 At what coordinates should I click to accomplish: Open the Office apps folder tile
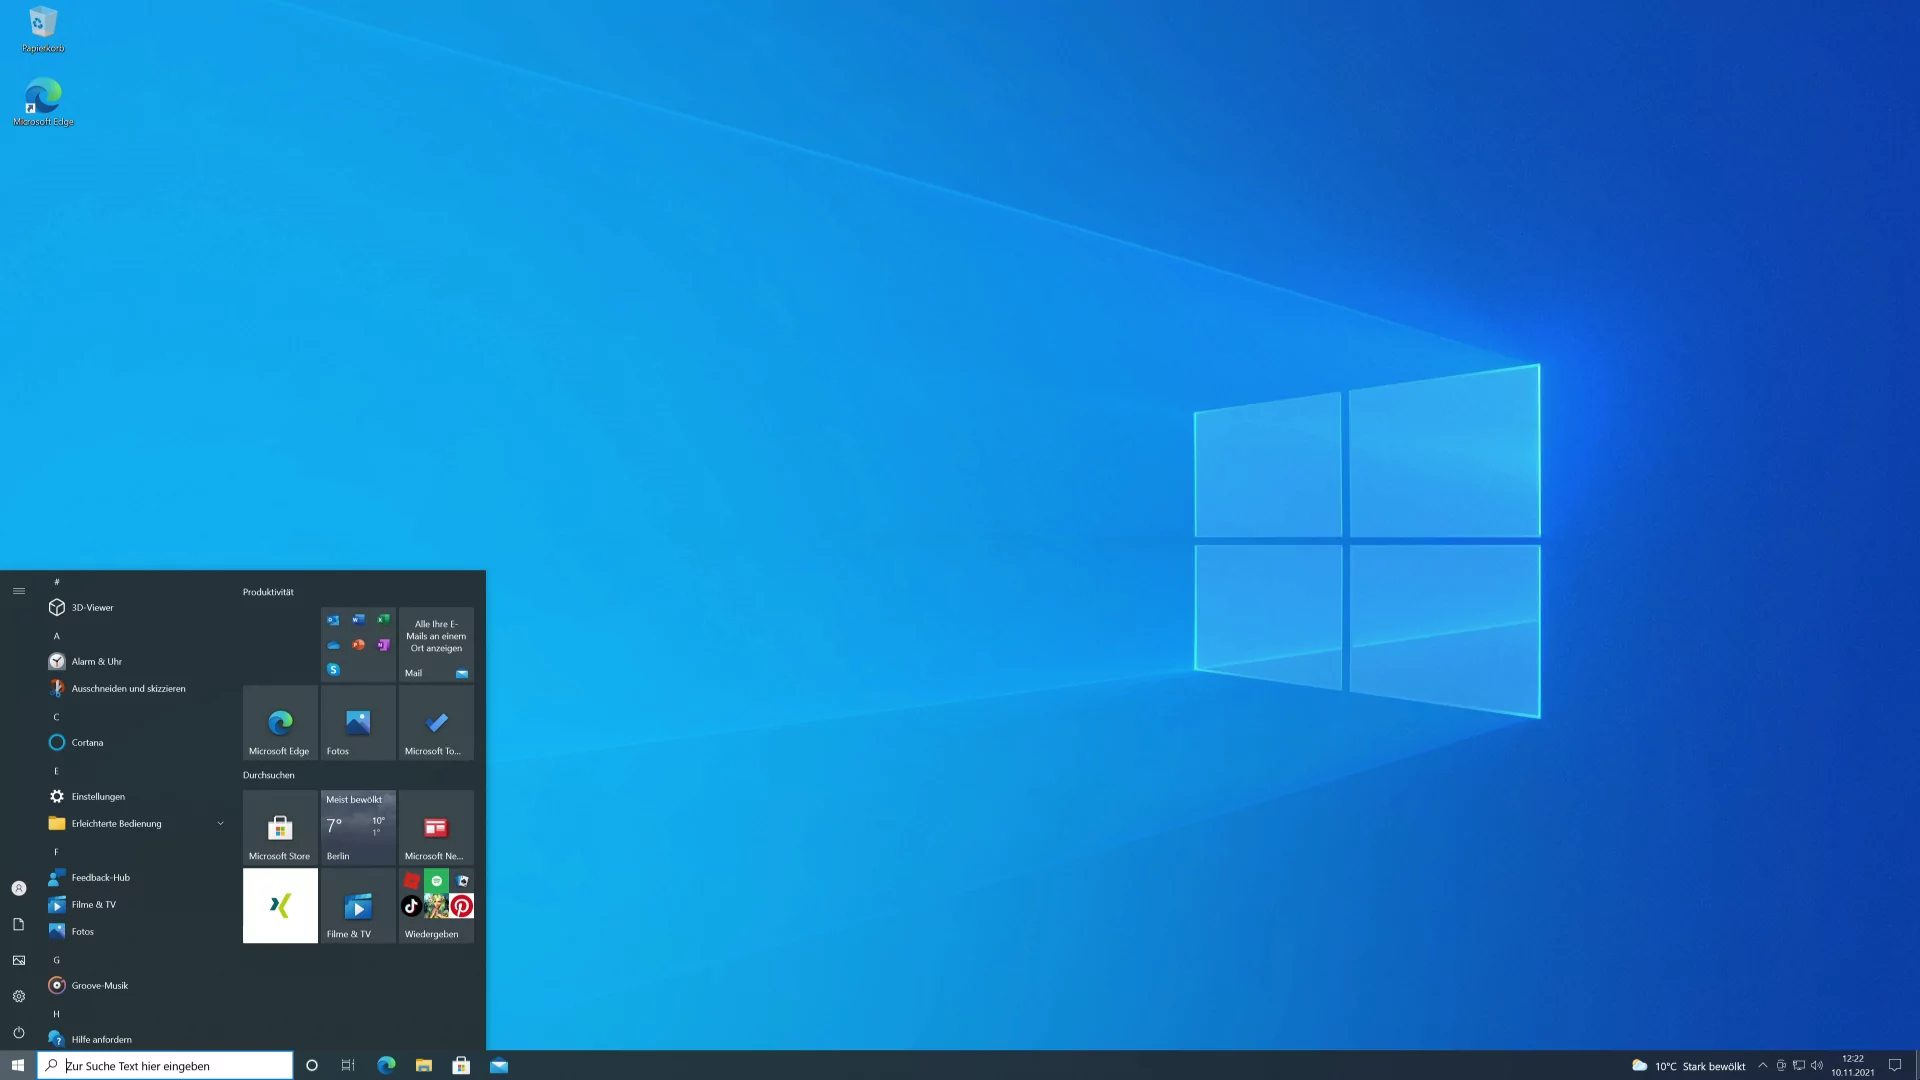[358, 645]
